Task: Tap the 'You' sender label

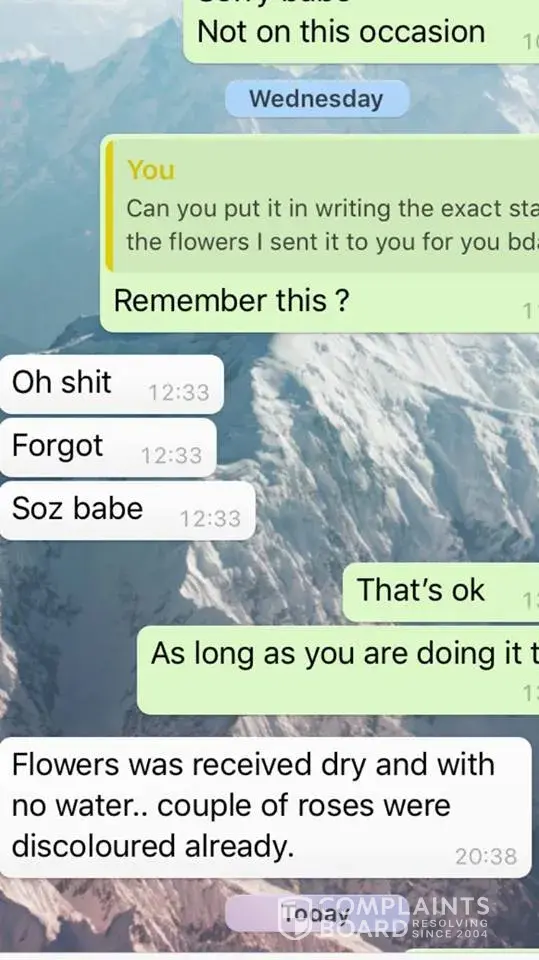Action: [x=151, y=170]
